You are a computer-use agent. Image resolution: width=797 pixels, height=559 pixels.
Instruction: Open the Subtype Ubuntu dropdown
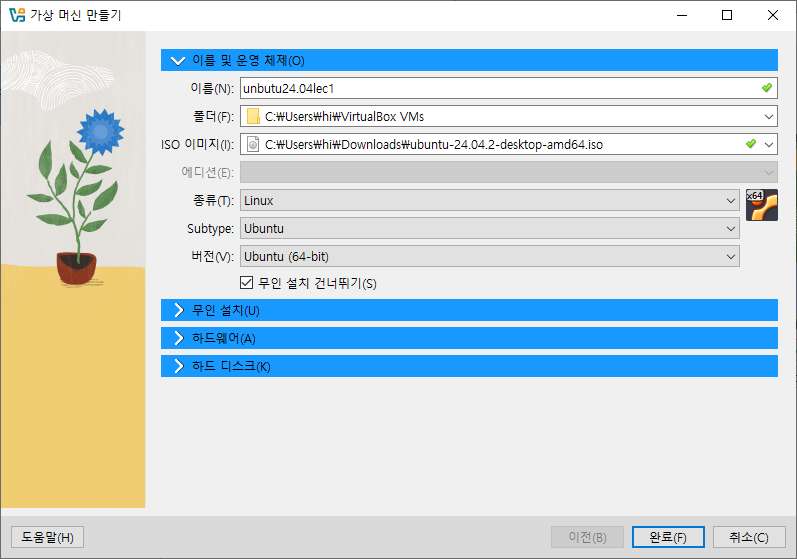coord(489,228)
